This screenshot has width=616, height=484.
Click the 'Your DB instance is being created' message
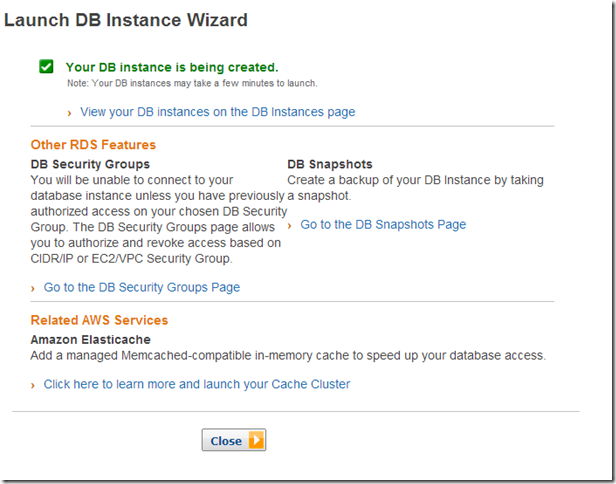(171, 67)
